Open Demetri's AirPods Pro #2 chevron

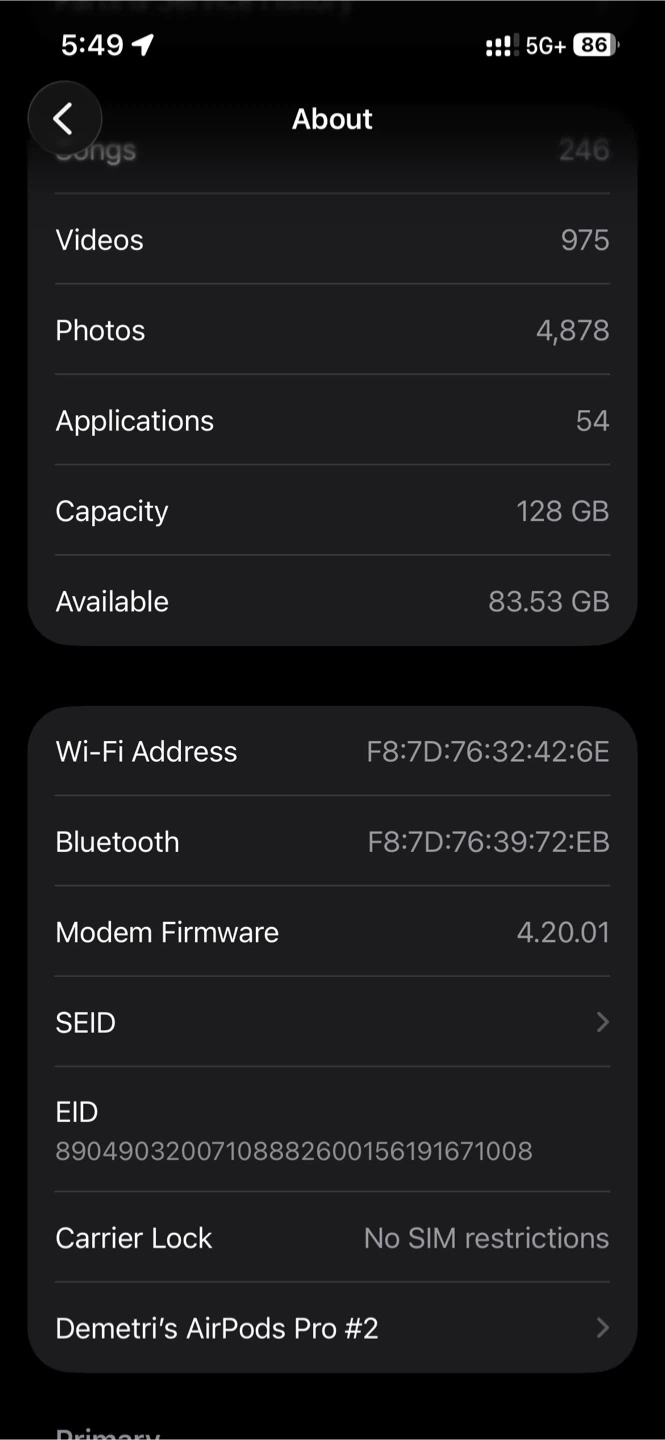tap(602, 1328)
